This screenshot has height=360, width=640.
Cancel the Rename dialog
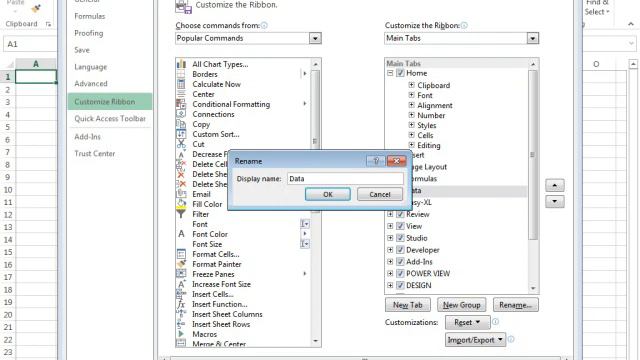pos(380,194)
